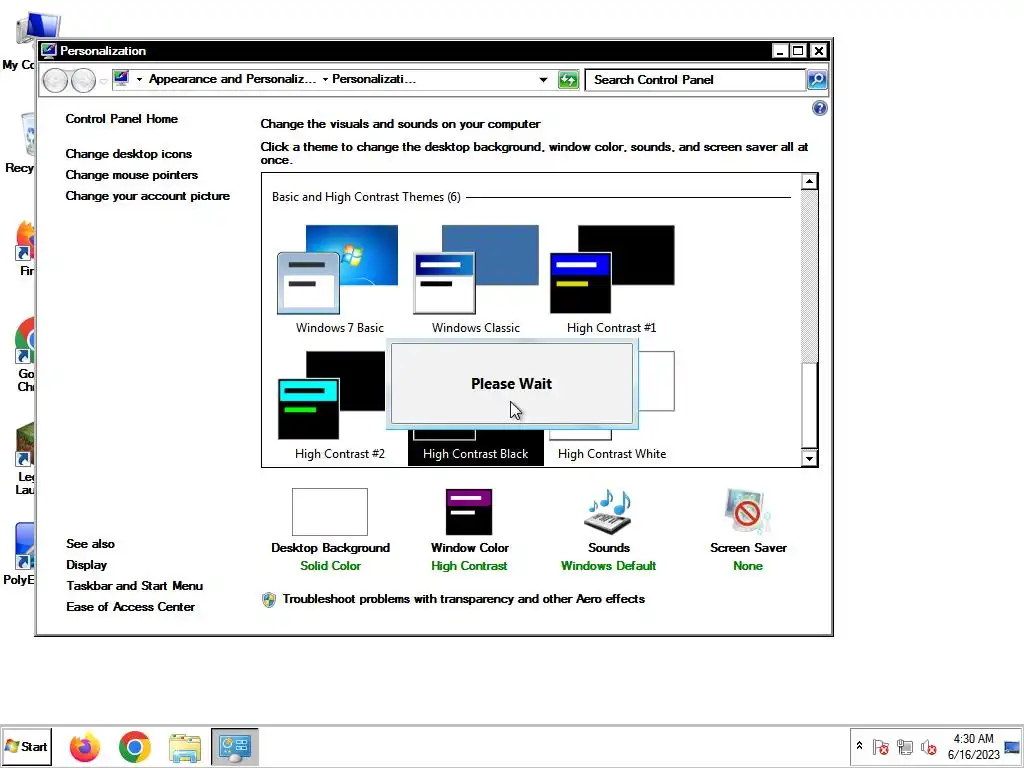Launch Google Chrome from the taskbar
The image size is (1024, 768).
coord(135,747)
